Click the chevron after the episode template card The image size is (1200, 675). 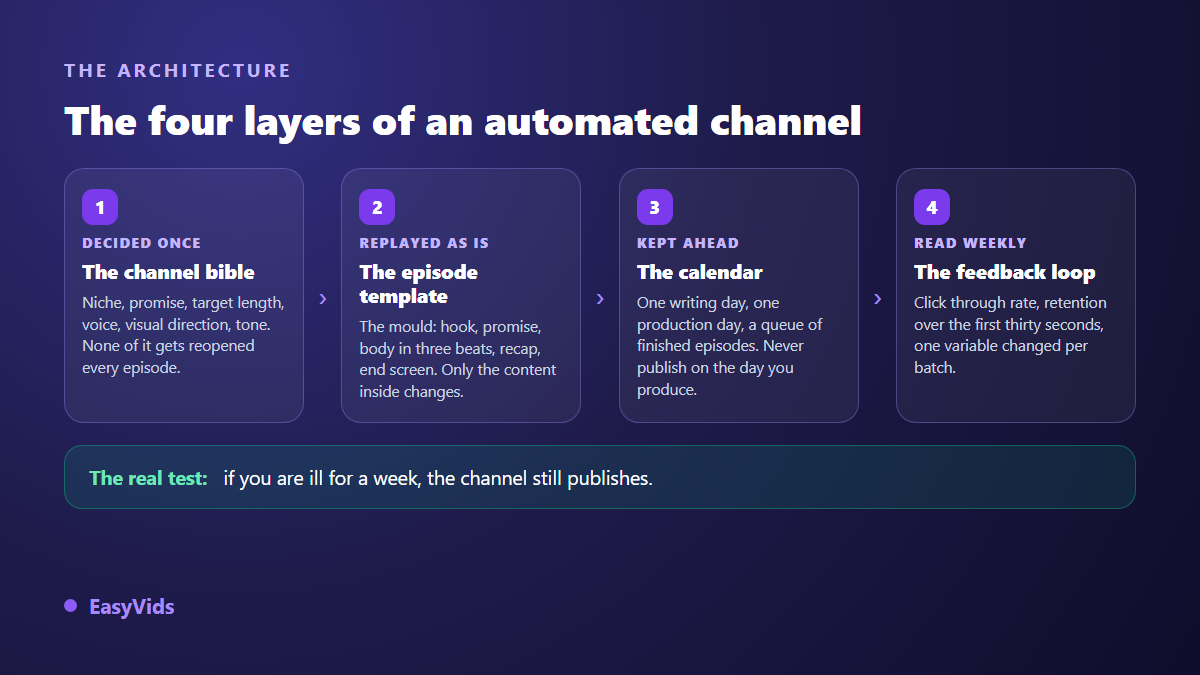pyautogui.click(x=600, y=298)
